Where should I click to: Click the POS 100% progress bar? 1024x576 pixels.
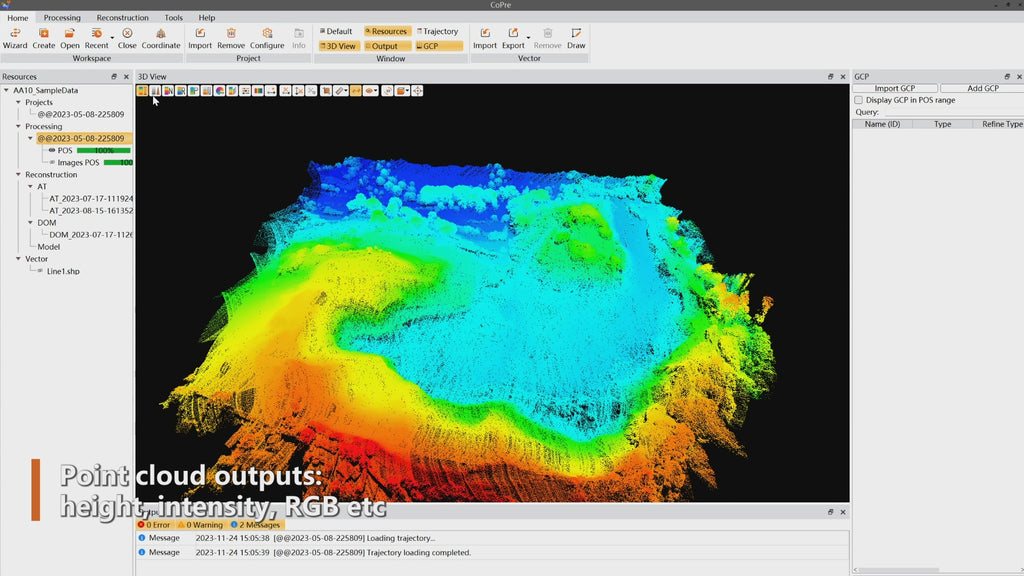(x=104, y=151)
